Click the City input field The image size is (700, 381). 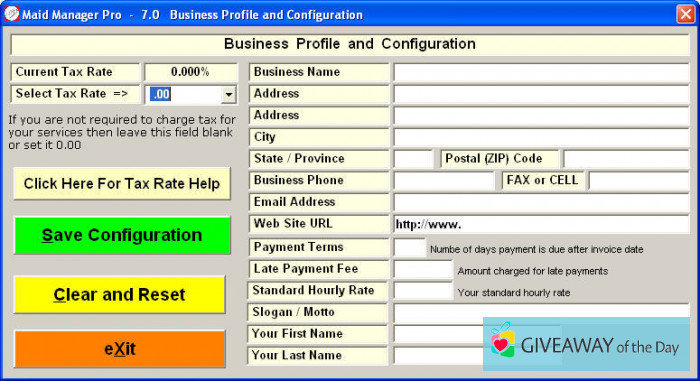(541, 138)
